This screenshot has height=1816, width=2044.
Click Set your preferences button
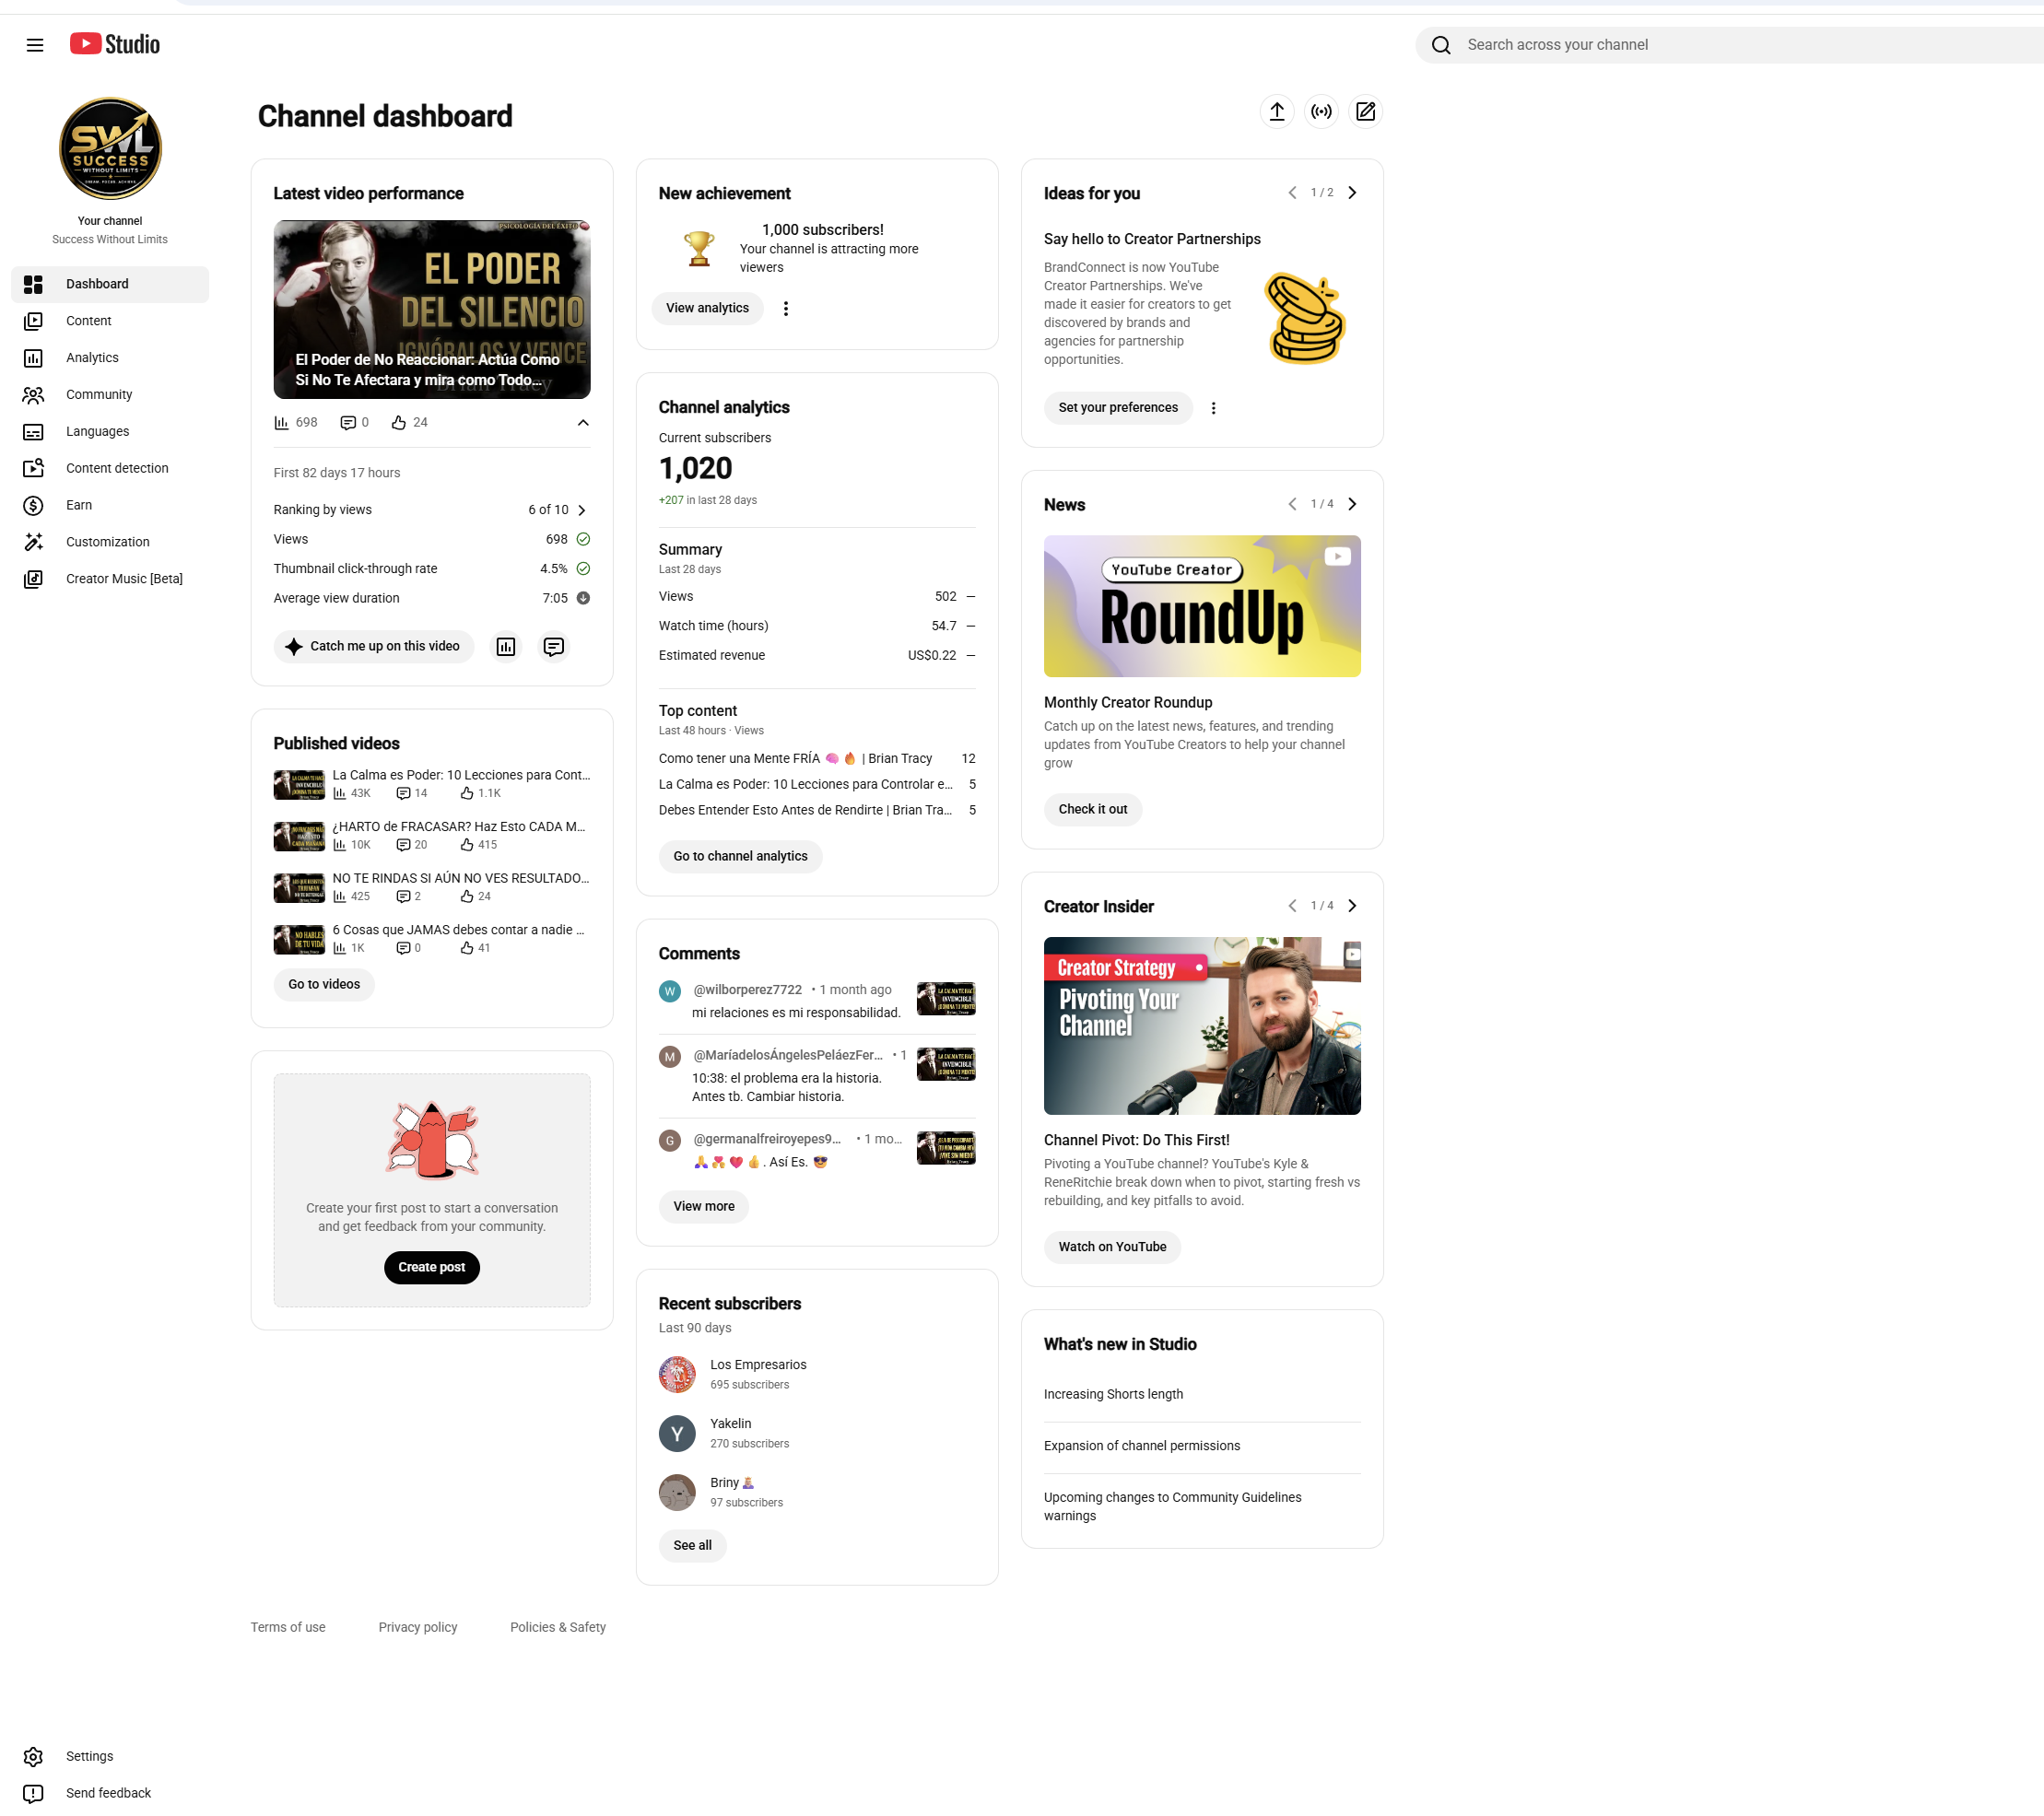[1118, 408]
